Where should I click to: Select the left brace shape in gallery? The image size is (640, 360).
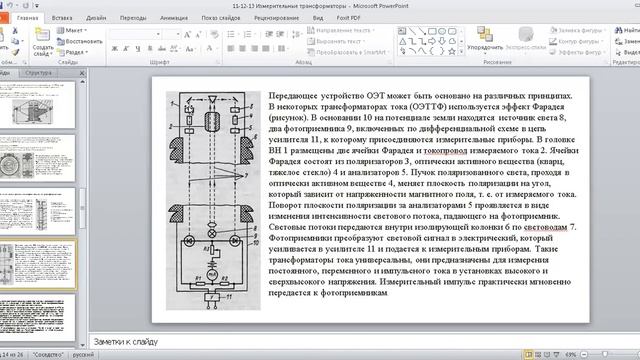[432, 51]
